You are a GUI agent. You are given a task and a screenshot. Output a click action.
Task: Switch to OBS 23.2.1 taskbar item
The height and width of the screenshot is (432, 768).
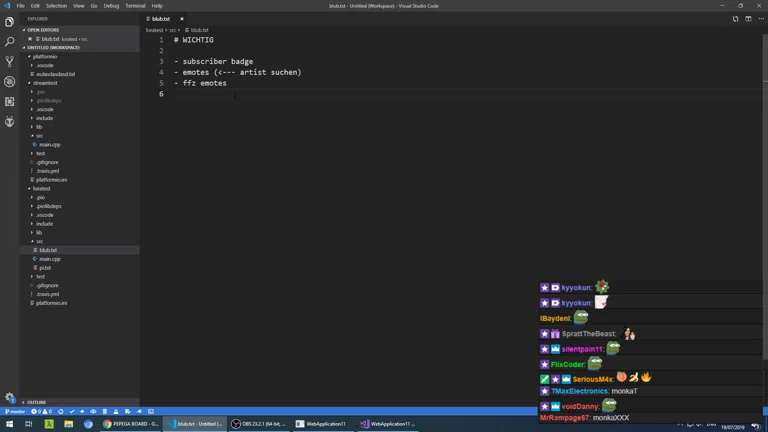tap(260, 424)
